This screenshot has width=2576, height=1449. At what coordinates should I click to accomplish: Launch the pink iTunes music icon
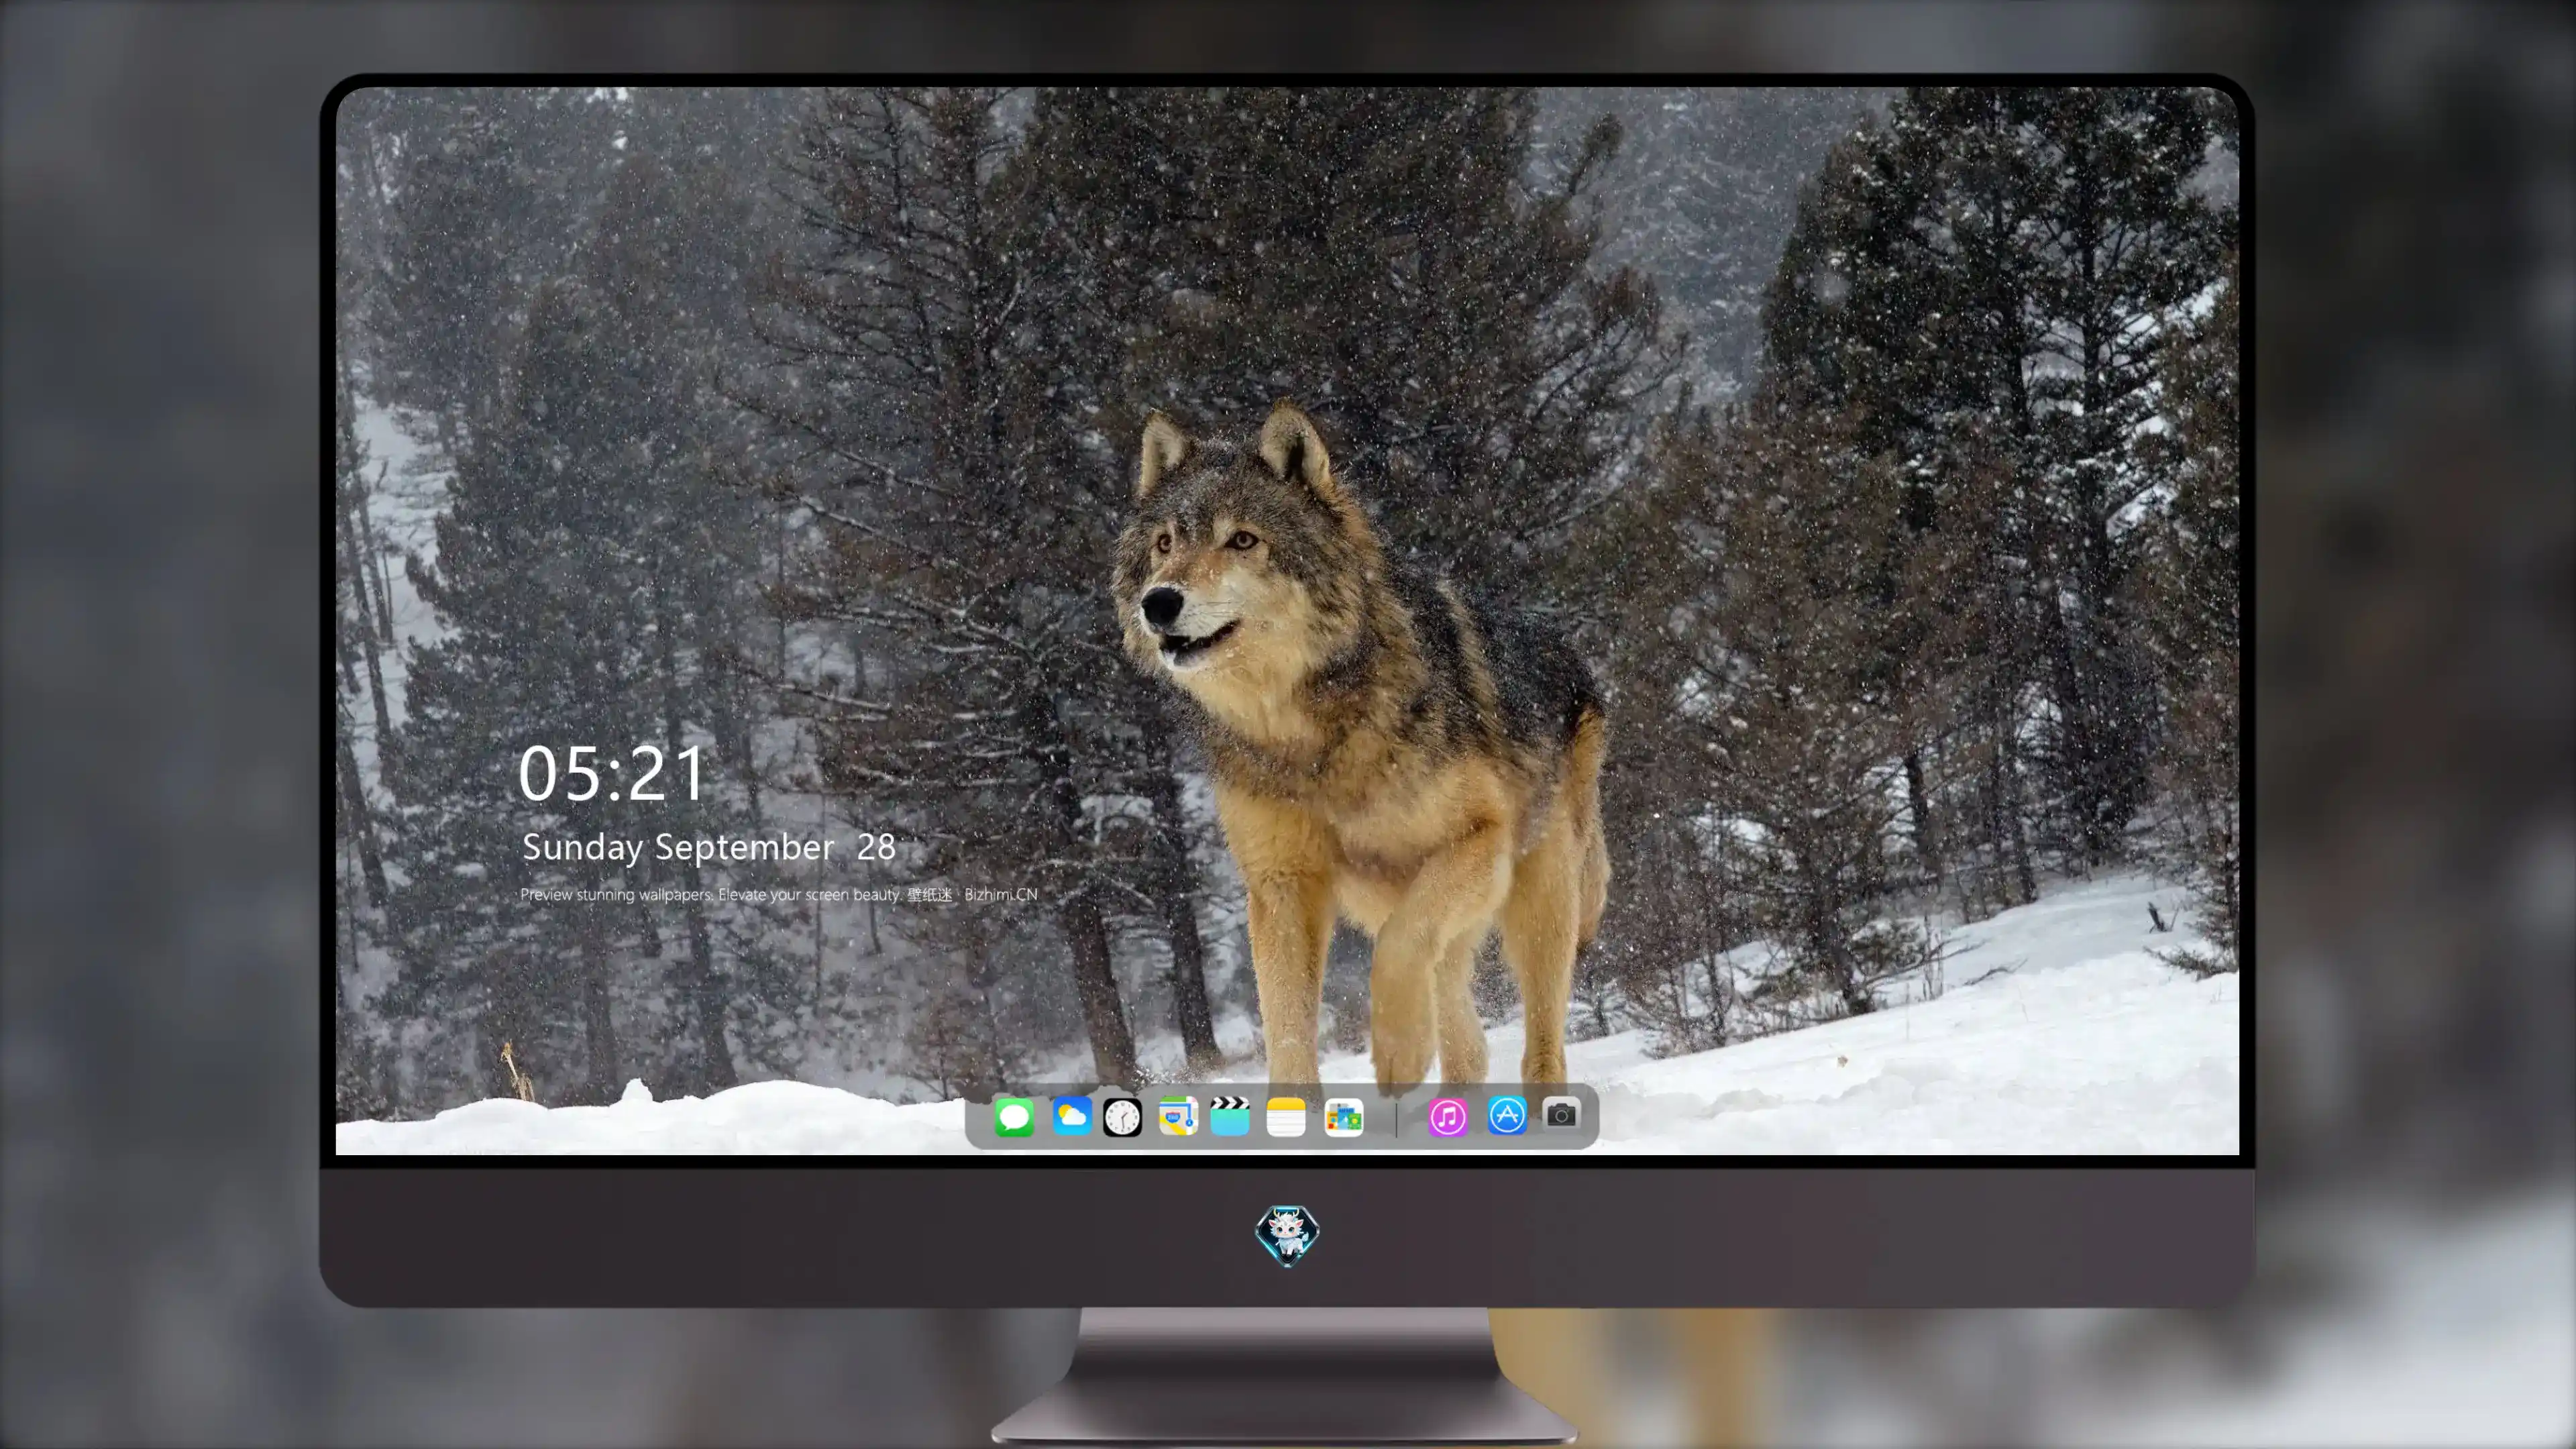1448,1117
